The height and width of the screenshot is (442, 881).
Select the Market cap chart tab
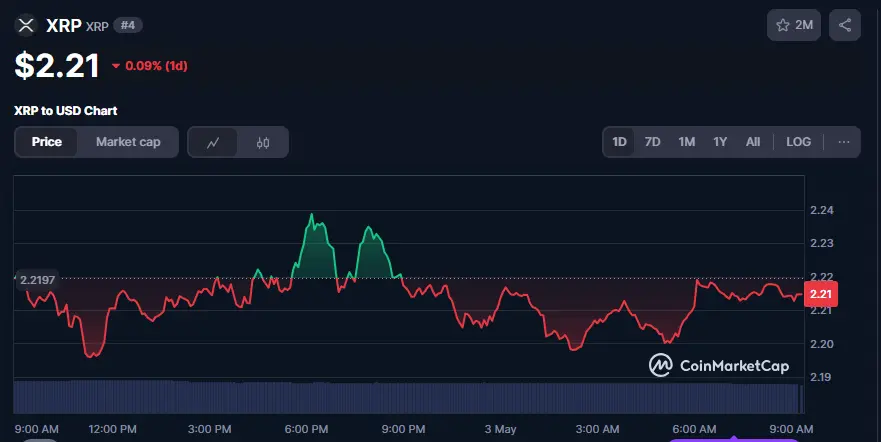[128, 142]
